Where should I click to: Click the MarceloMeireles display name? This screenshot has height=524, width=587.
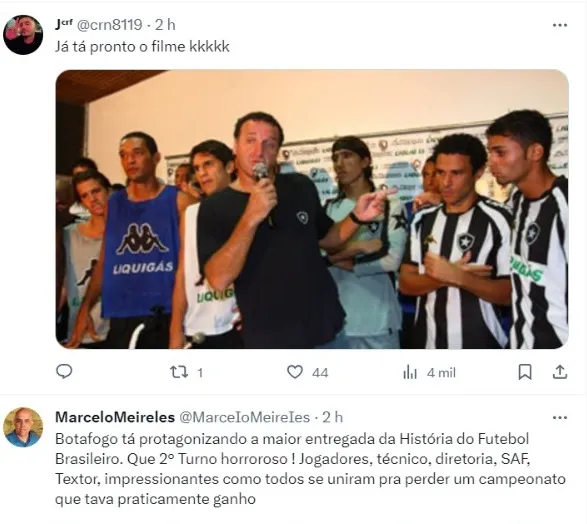(115, 417)
